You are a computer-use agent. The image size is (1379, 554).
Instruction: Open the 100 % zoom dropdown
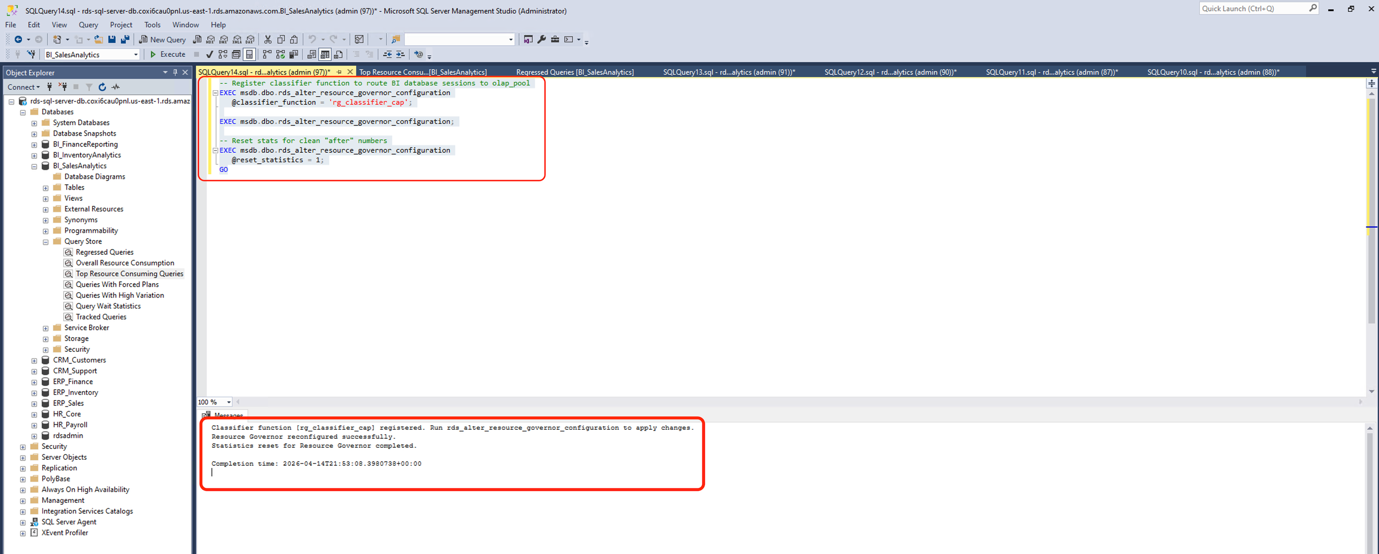coord(229,402)
